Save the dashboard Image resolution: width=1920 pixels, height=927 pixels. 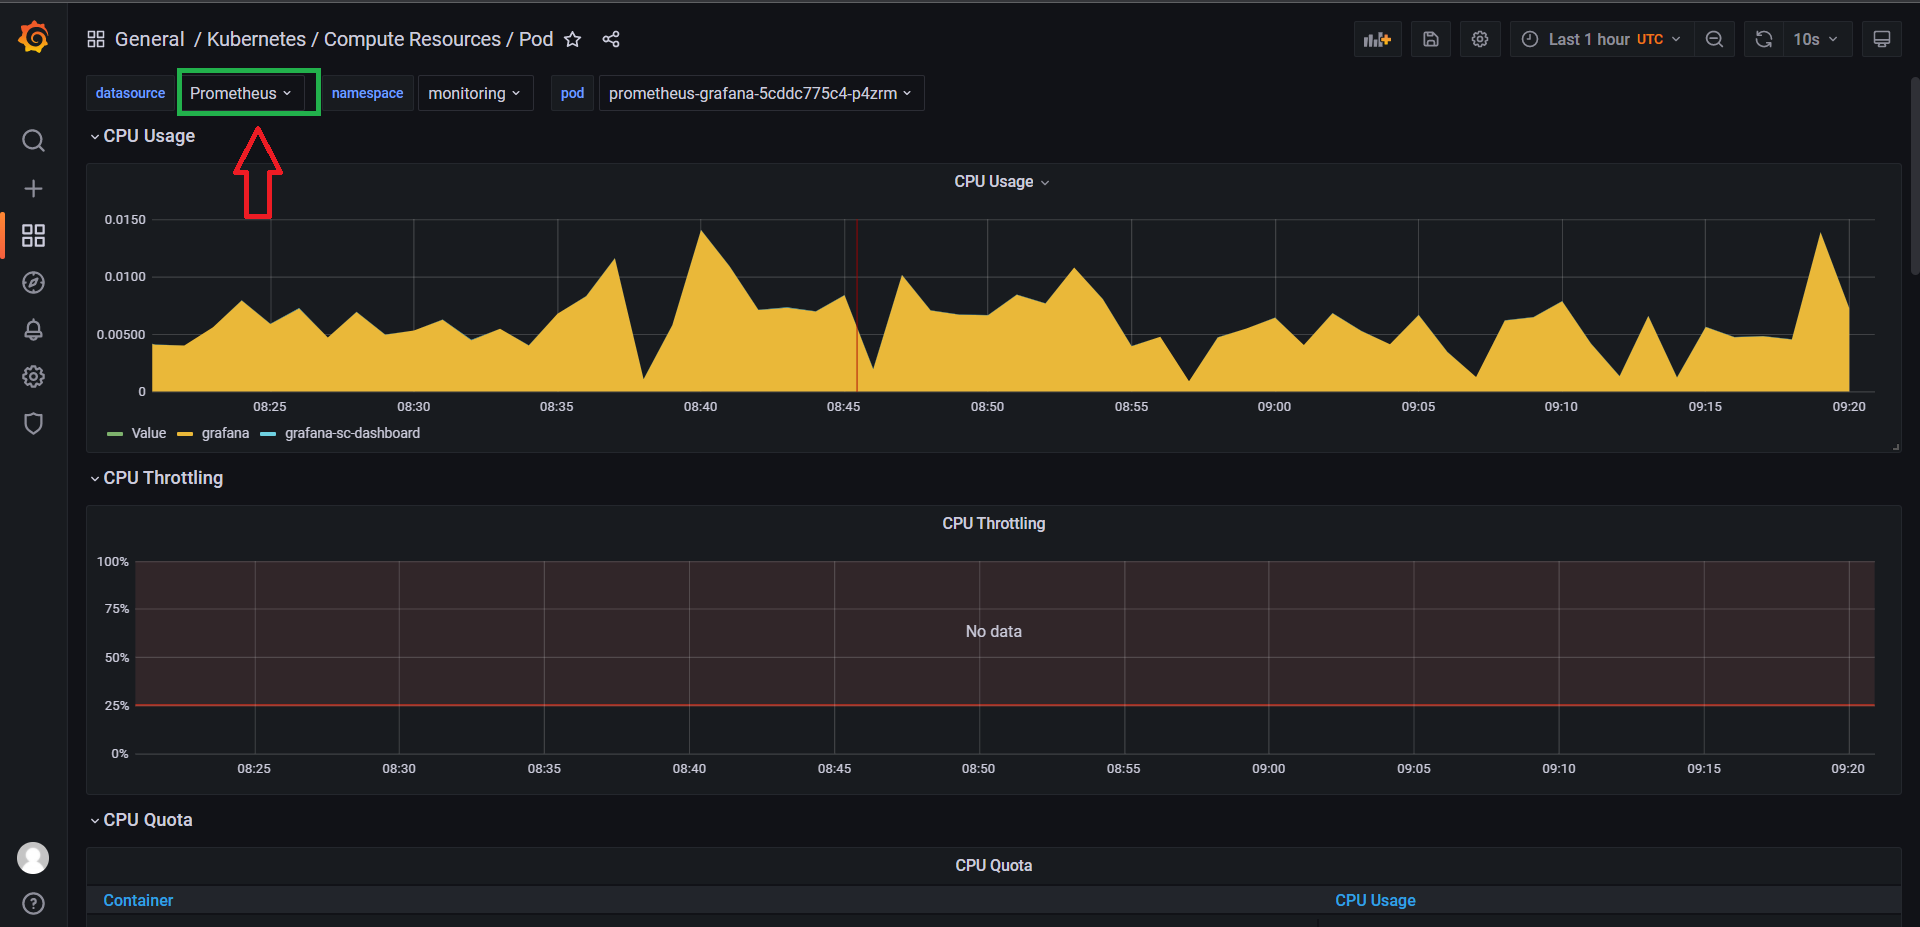coord(1431,39)
